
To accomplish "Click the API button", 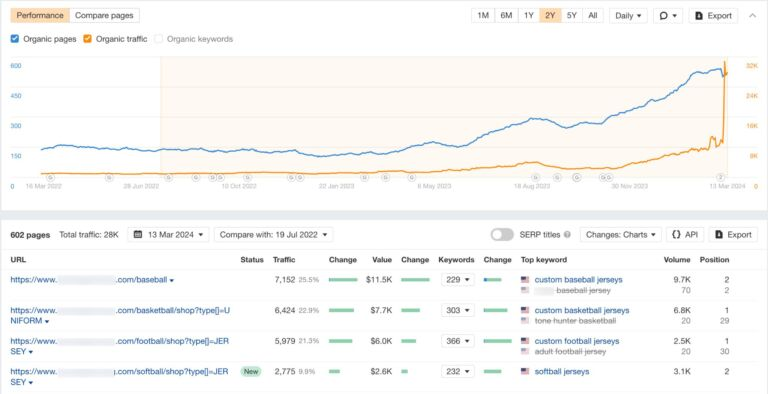I will point(685,234).
